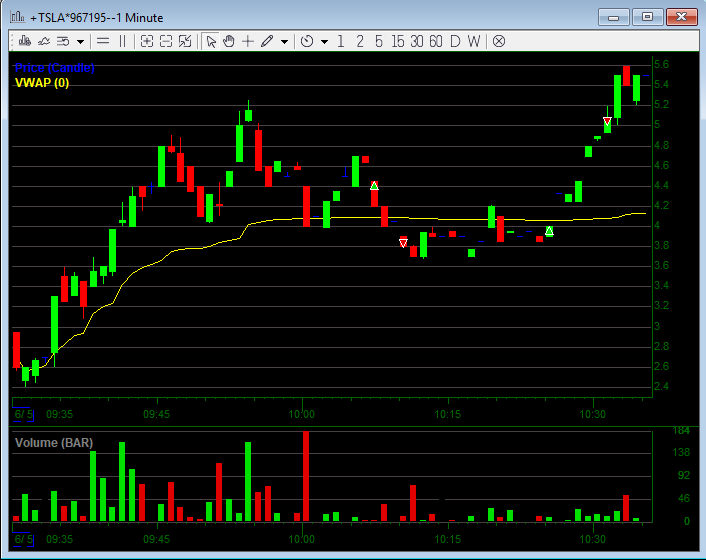Select the crosshair cursor tool
Image resolution: width=706 pixels, height=560 pixels.
pos(248,41)
